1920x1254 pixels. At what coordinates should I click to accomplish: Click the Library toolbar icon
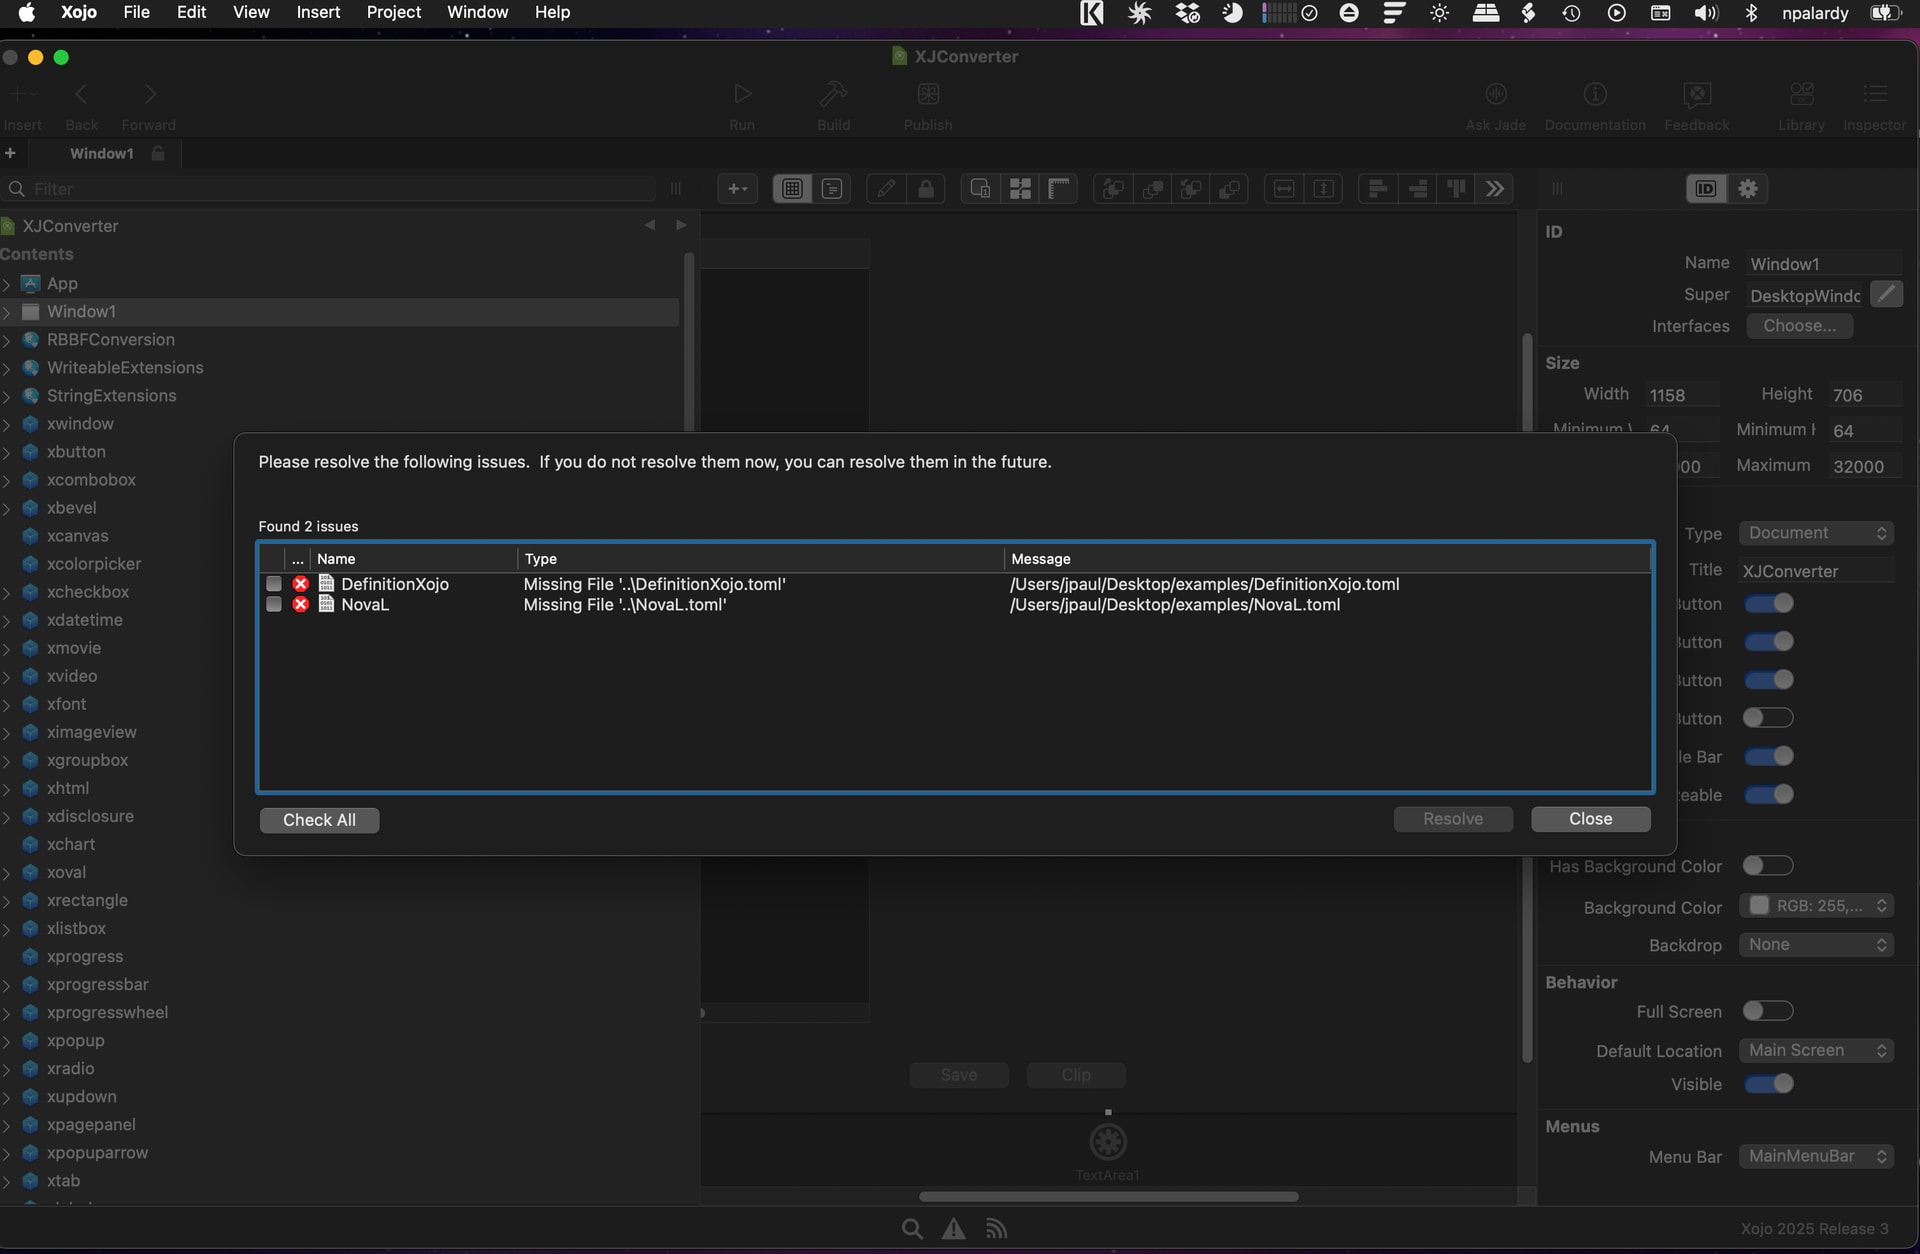tap(1801, 95)
